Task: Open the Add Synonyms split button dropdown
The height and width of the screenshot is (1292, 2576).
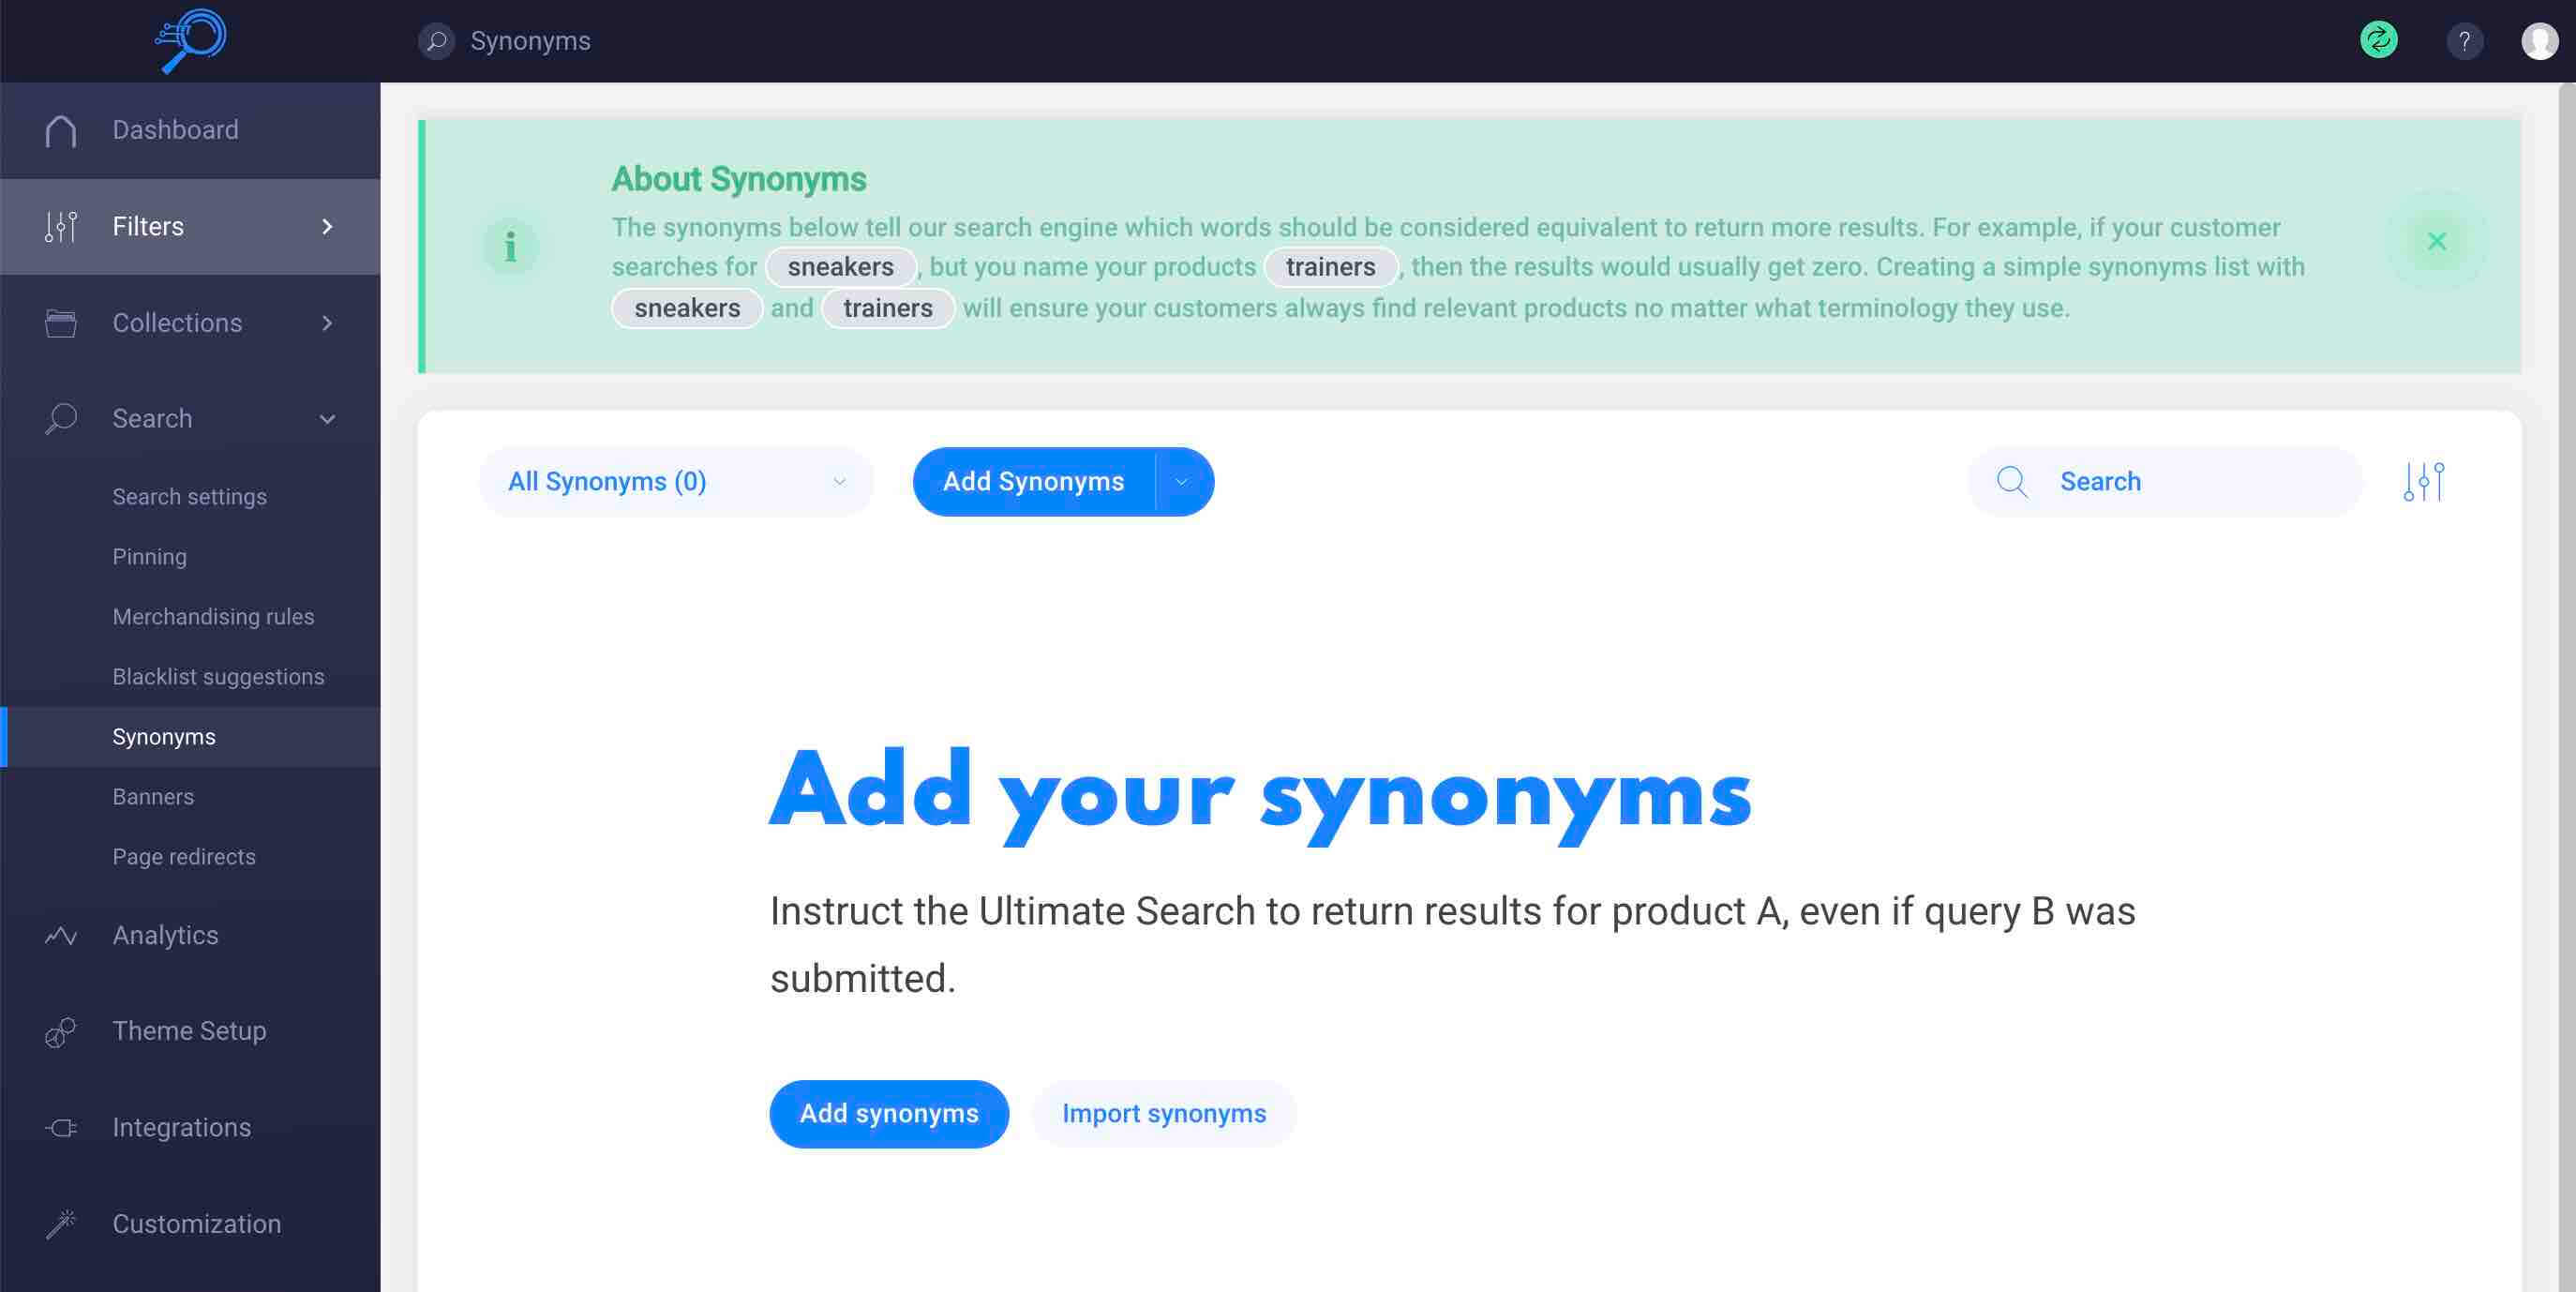Action: [1183, 481]
